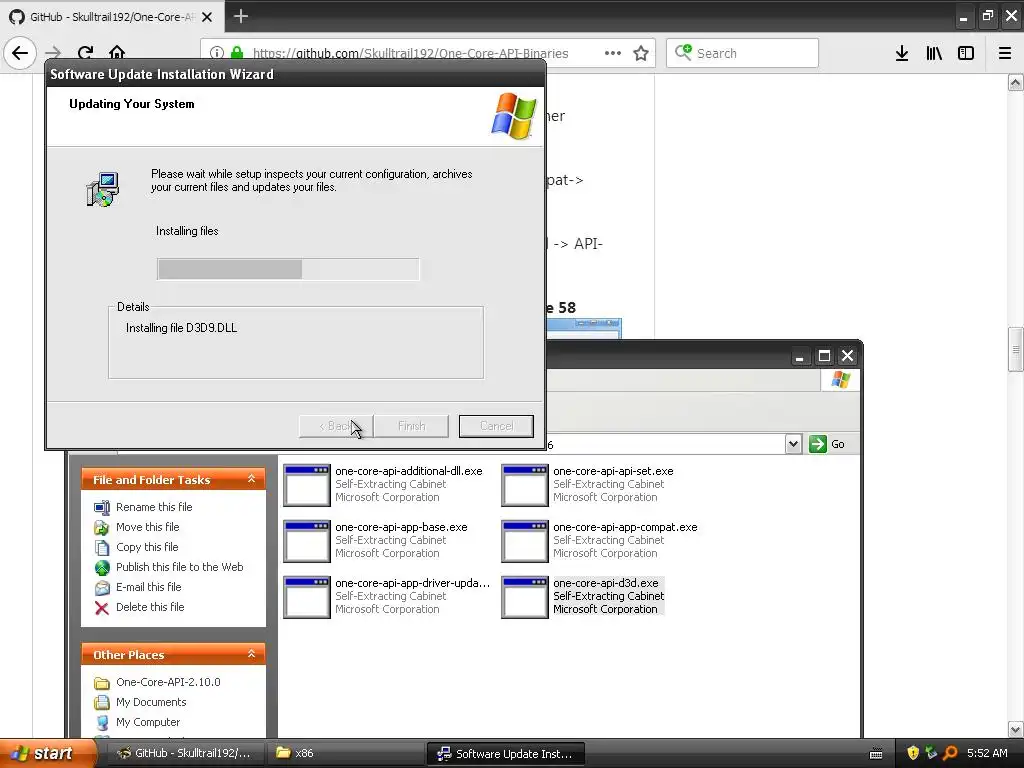Minimize the x86 Explorer window

coord(799,356)
